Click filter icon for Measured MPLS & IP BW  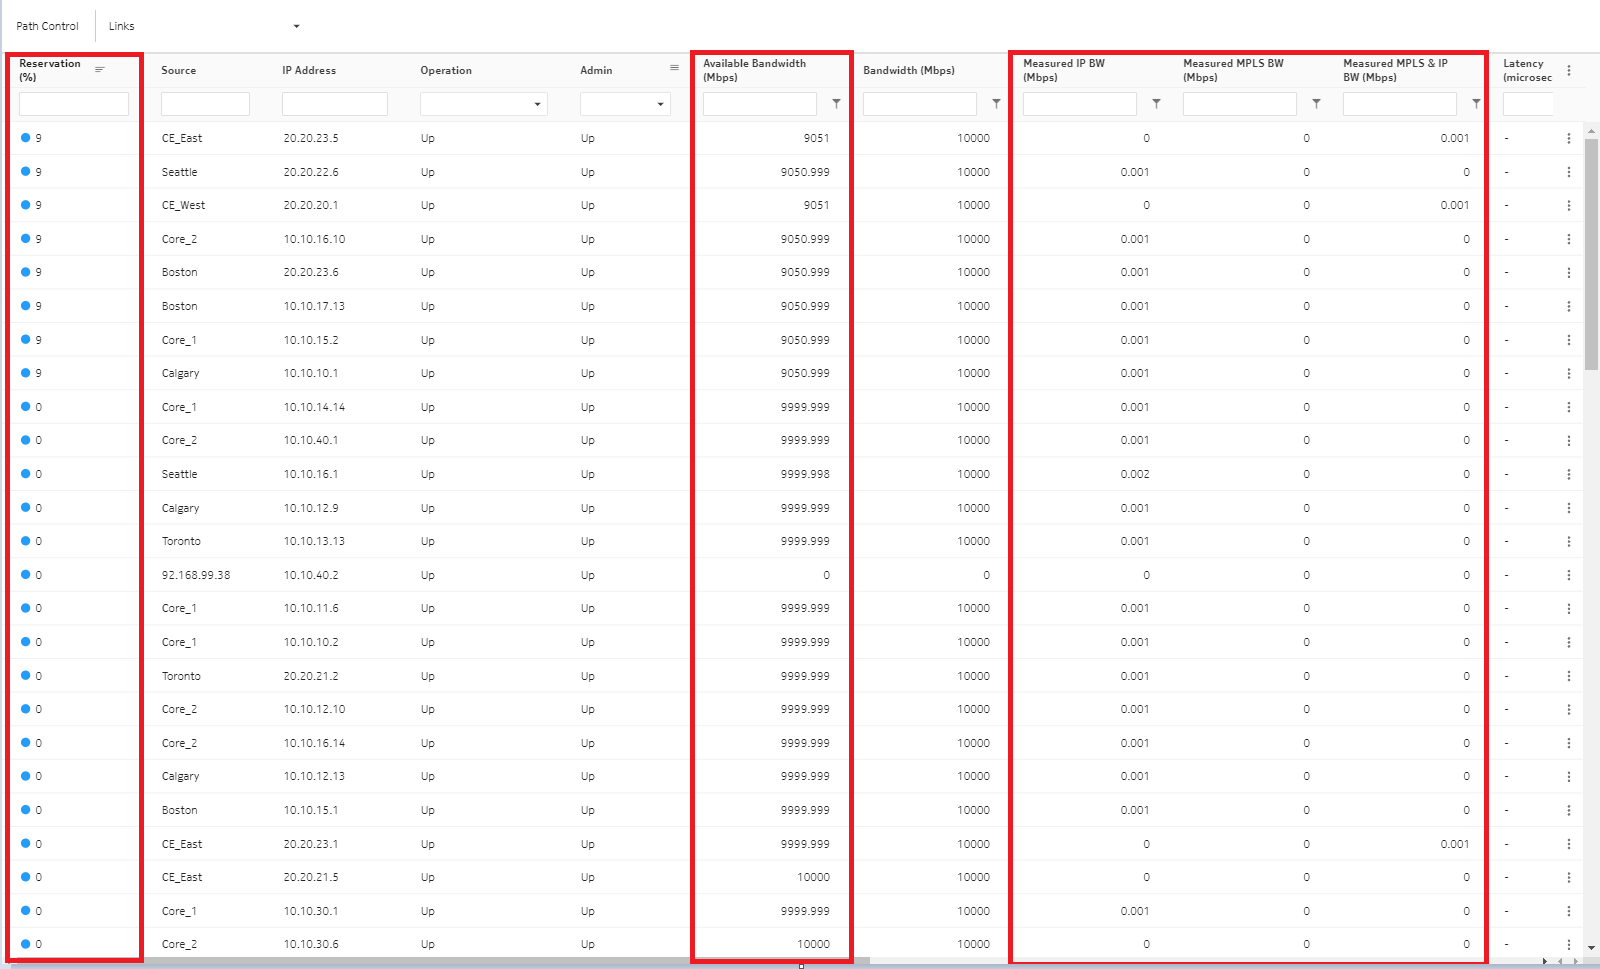1476,103
